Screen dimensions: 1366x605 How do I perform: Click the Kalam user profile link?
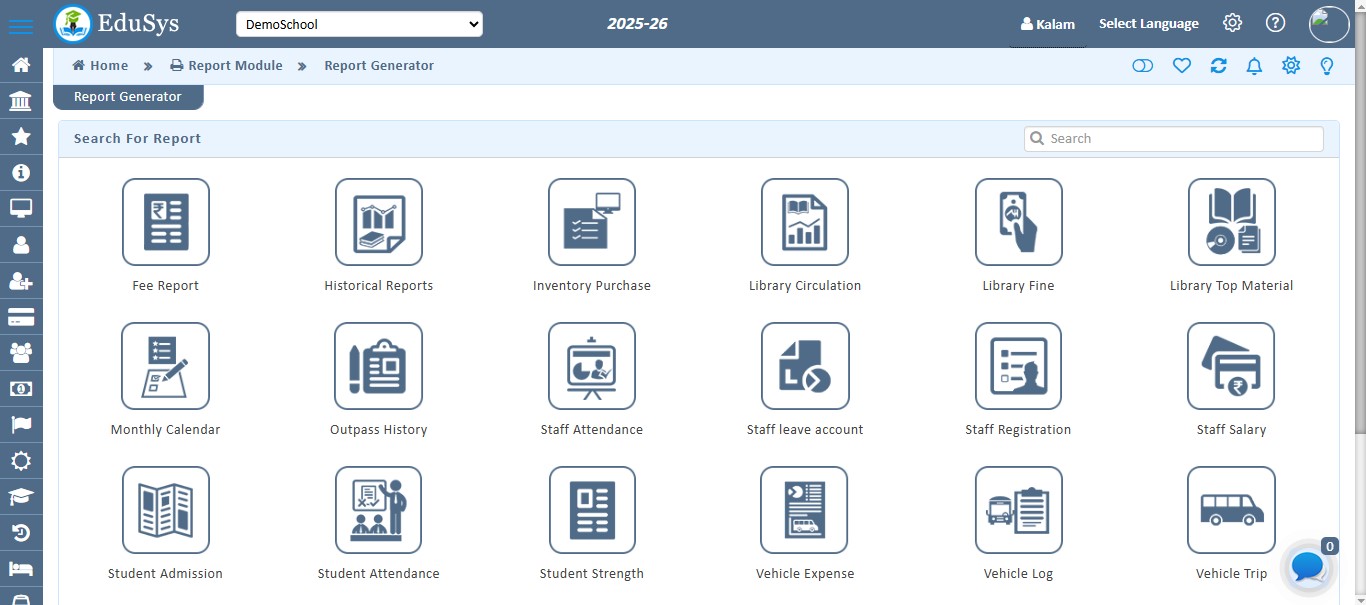point(1047,23)
